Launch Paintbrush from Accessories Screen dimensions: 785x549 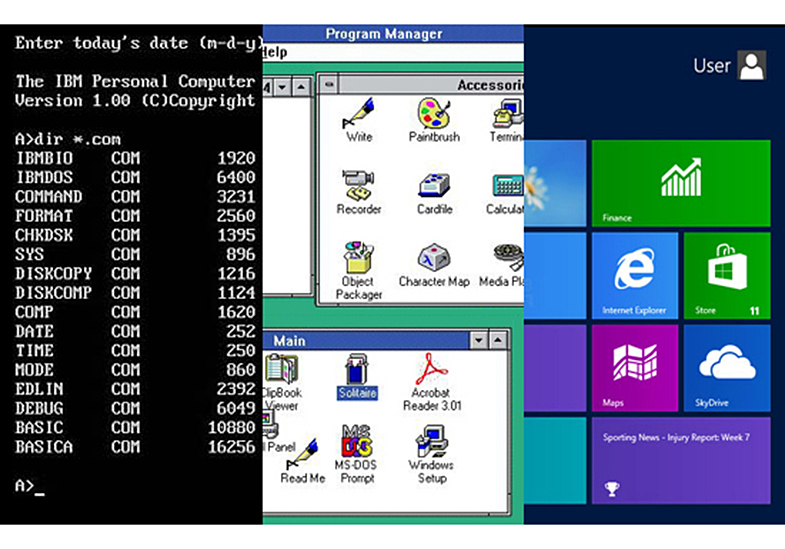coord(434,120)
